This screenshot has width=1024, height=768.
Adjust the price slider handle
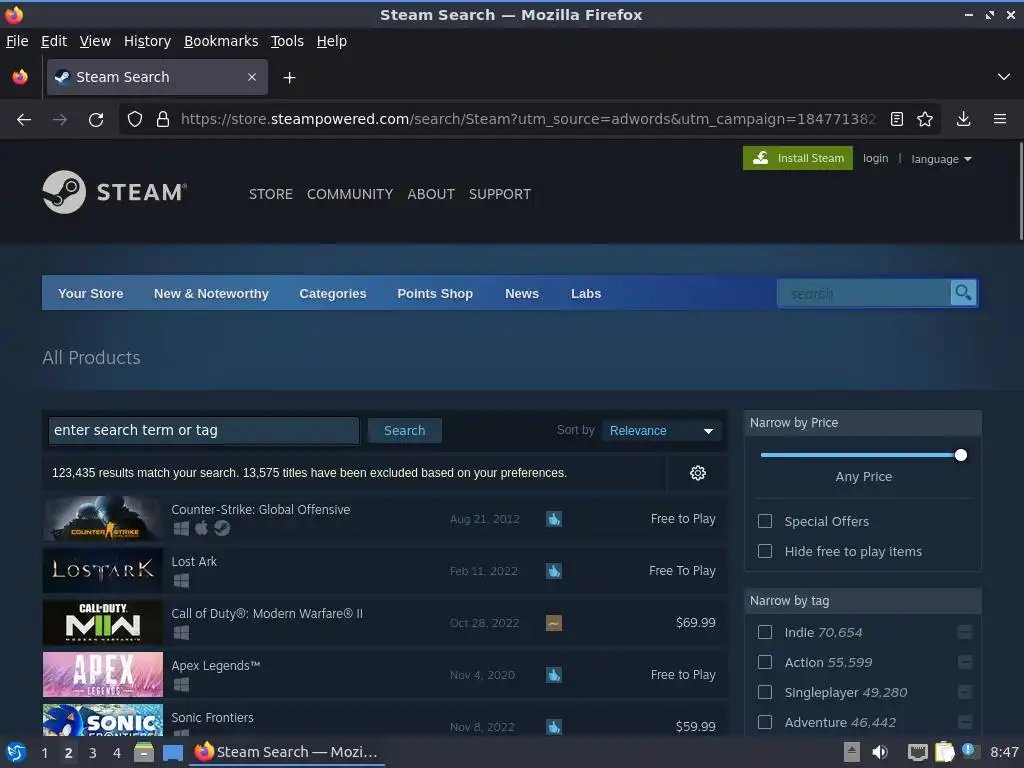tap(960, 455)
